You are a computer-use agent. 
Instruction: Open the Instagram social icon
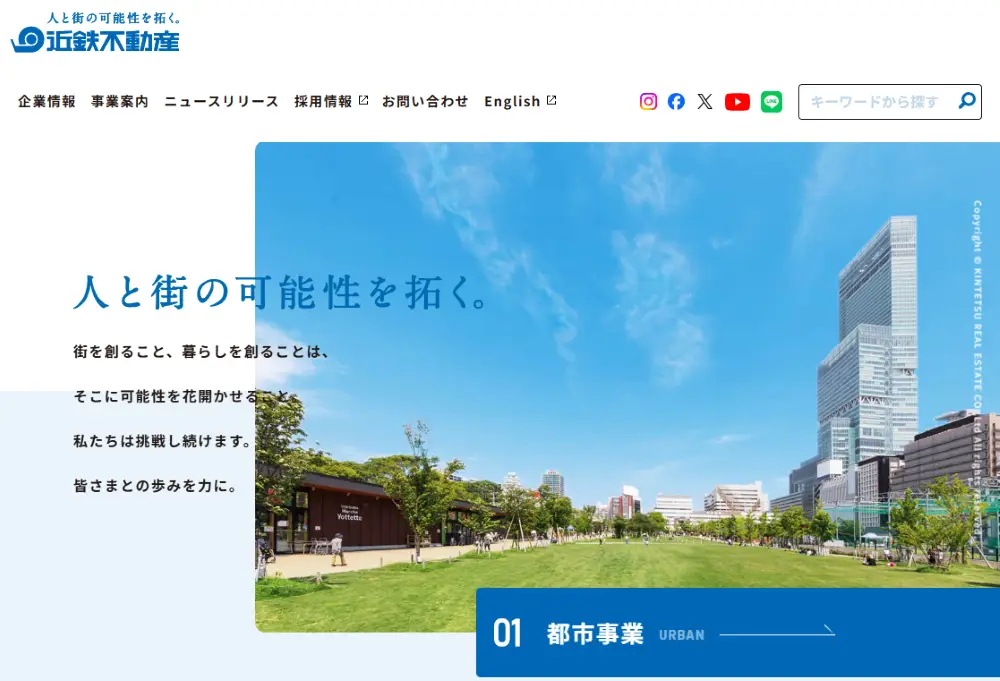tap(648, 101)
